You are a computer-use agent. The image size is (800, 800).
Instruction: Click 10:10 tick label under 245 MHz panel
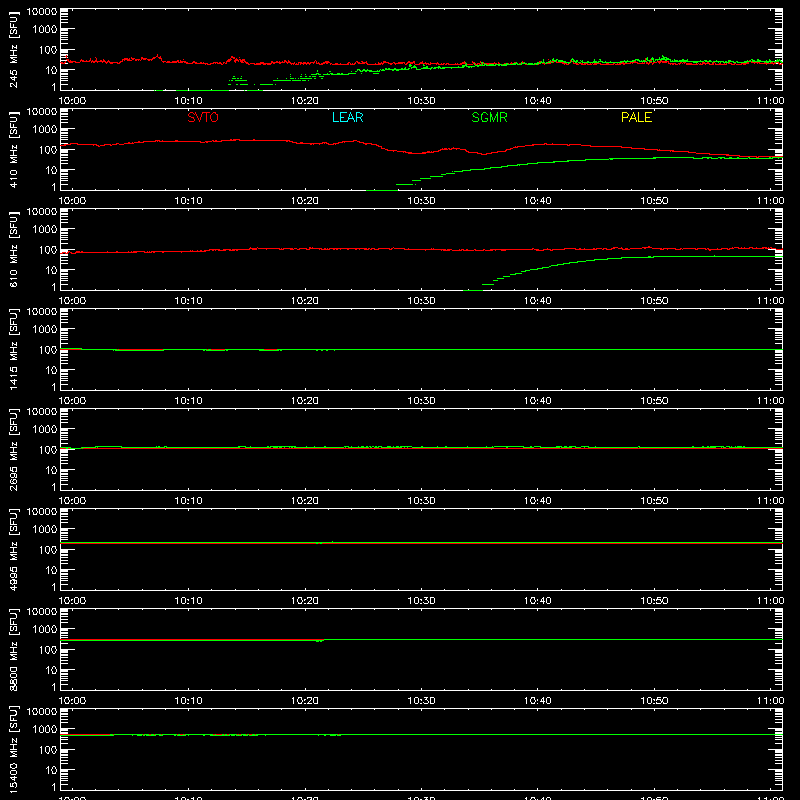coord(189,101)
